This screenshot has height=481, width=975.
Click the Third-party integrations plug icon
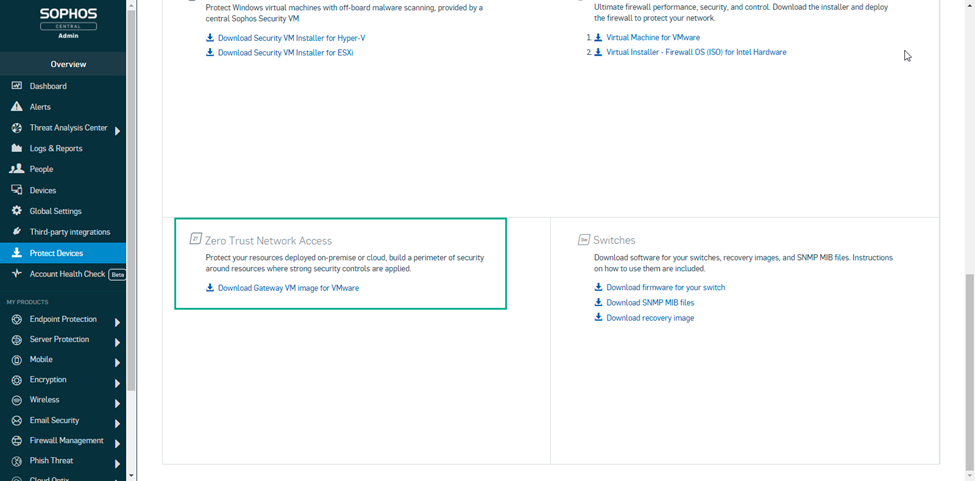(17, 232)
